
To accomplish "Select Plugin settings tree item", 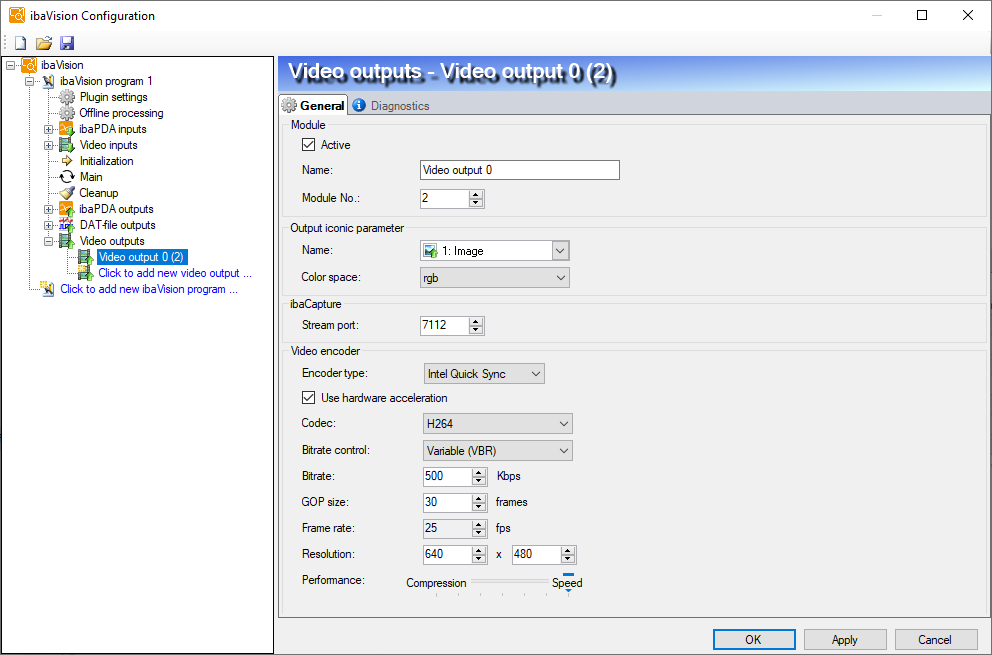I will [x=113, y=97].
